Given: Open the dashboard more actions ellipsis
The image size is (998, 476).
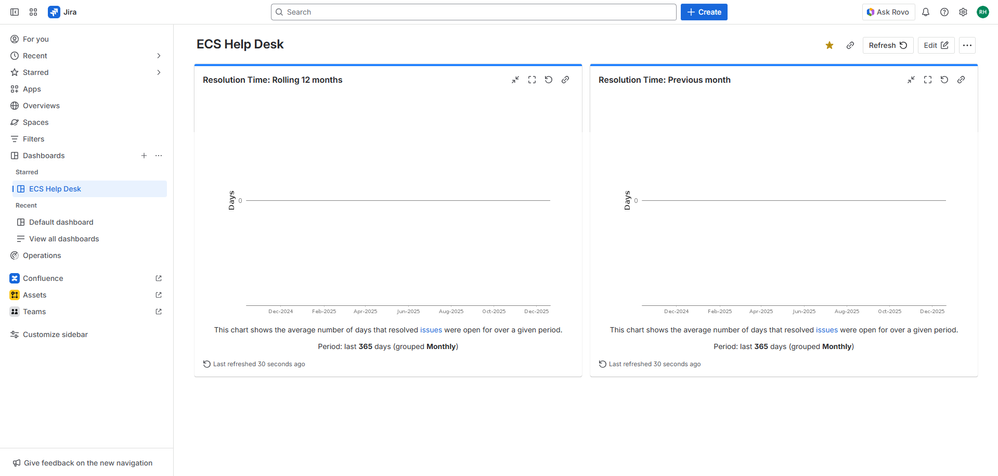Looking at the screenshot, I should point(967,45).
